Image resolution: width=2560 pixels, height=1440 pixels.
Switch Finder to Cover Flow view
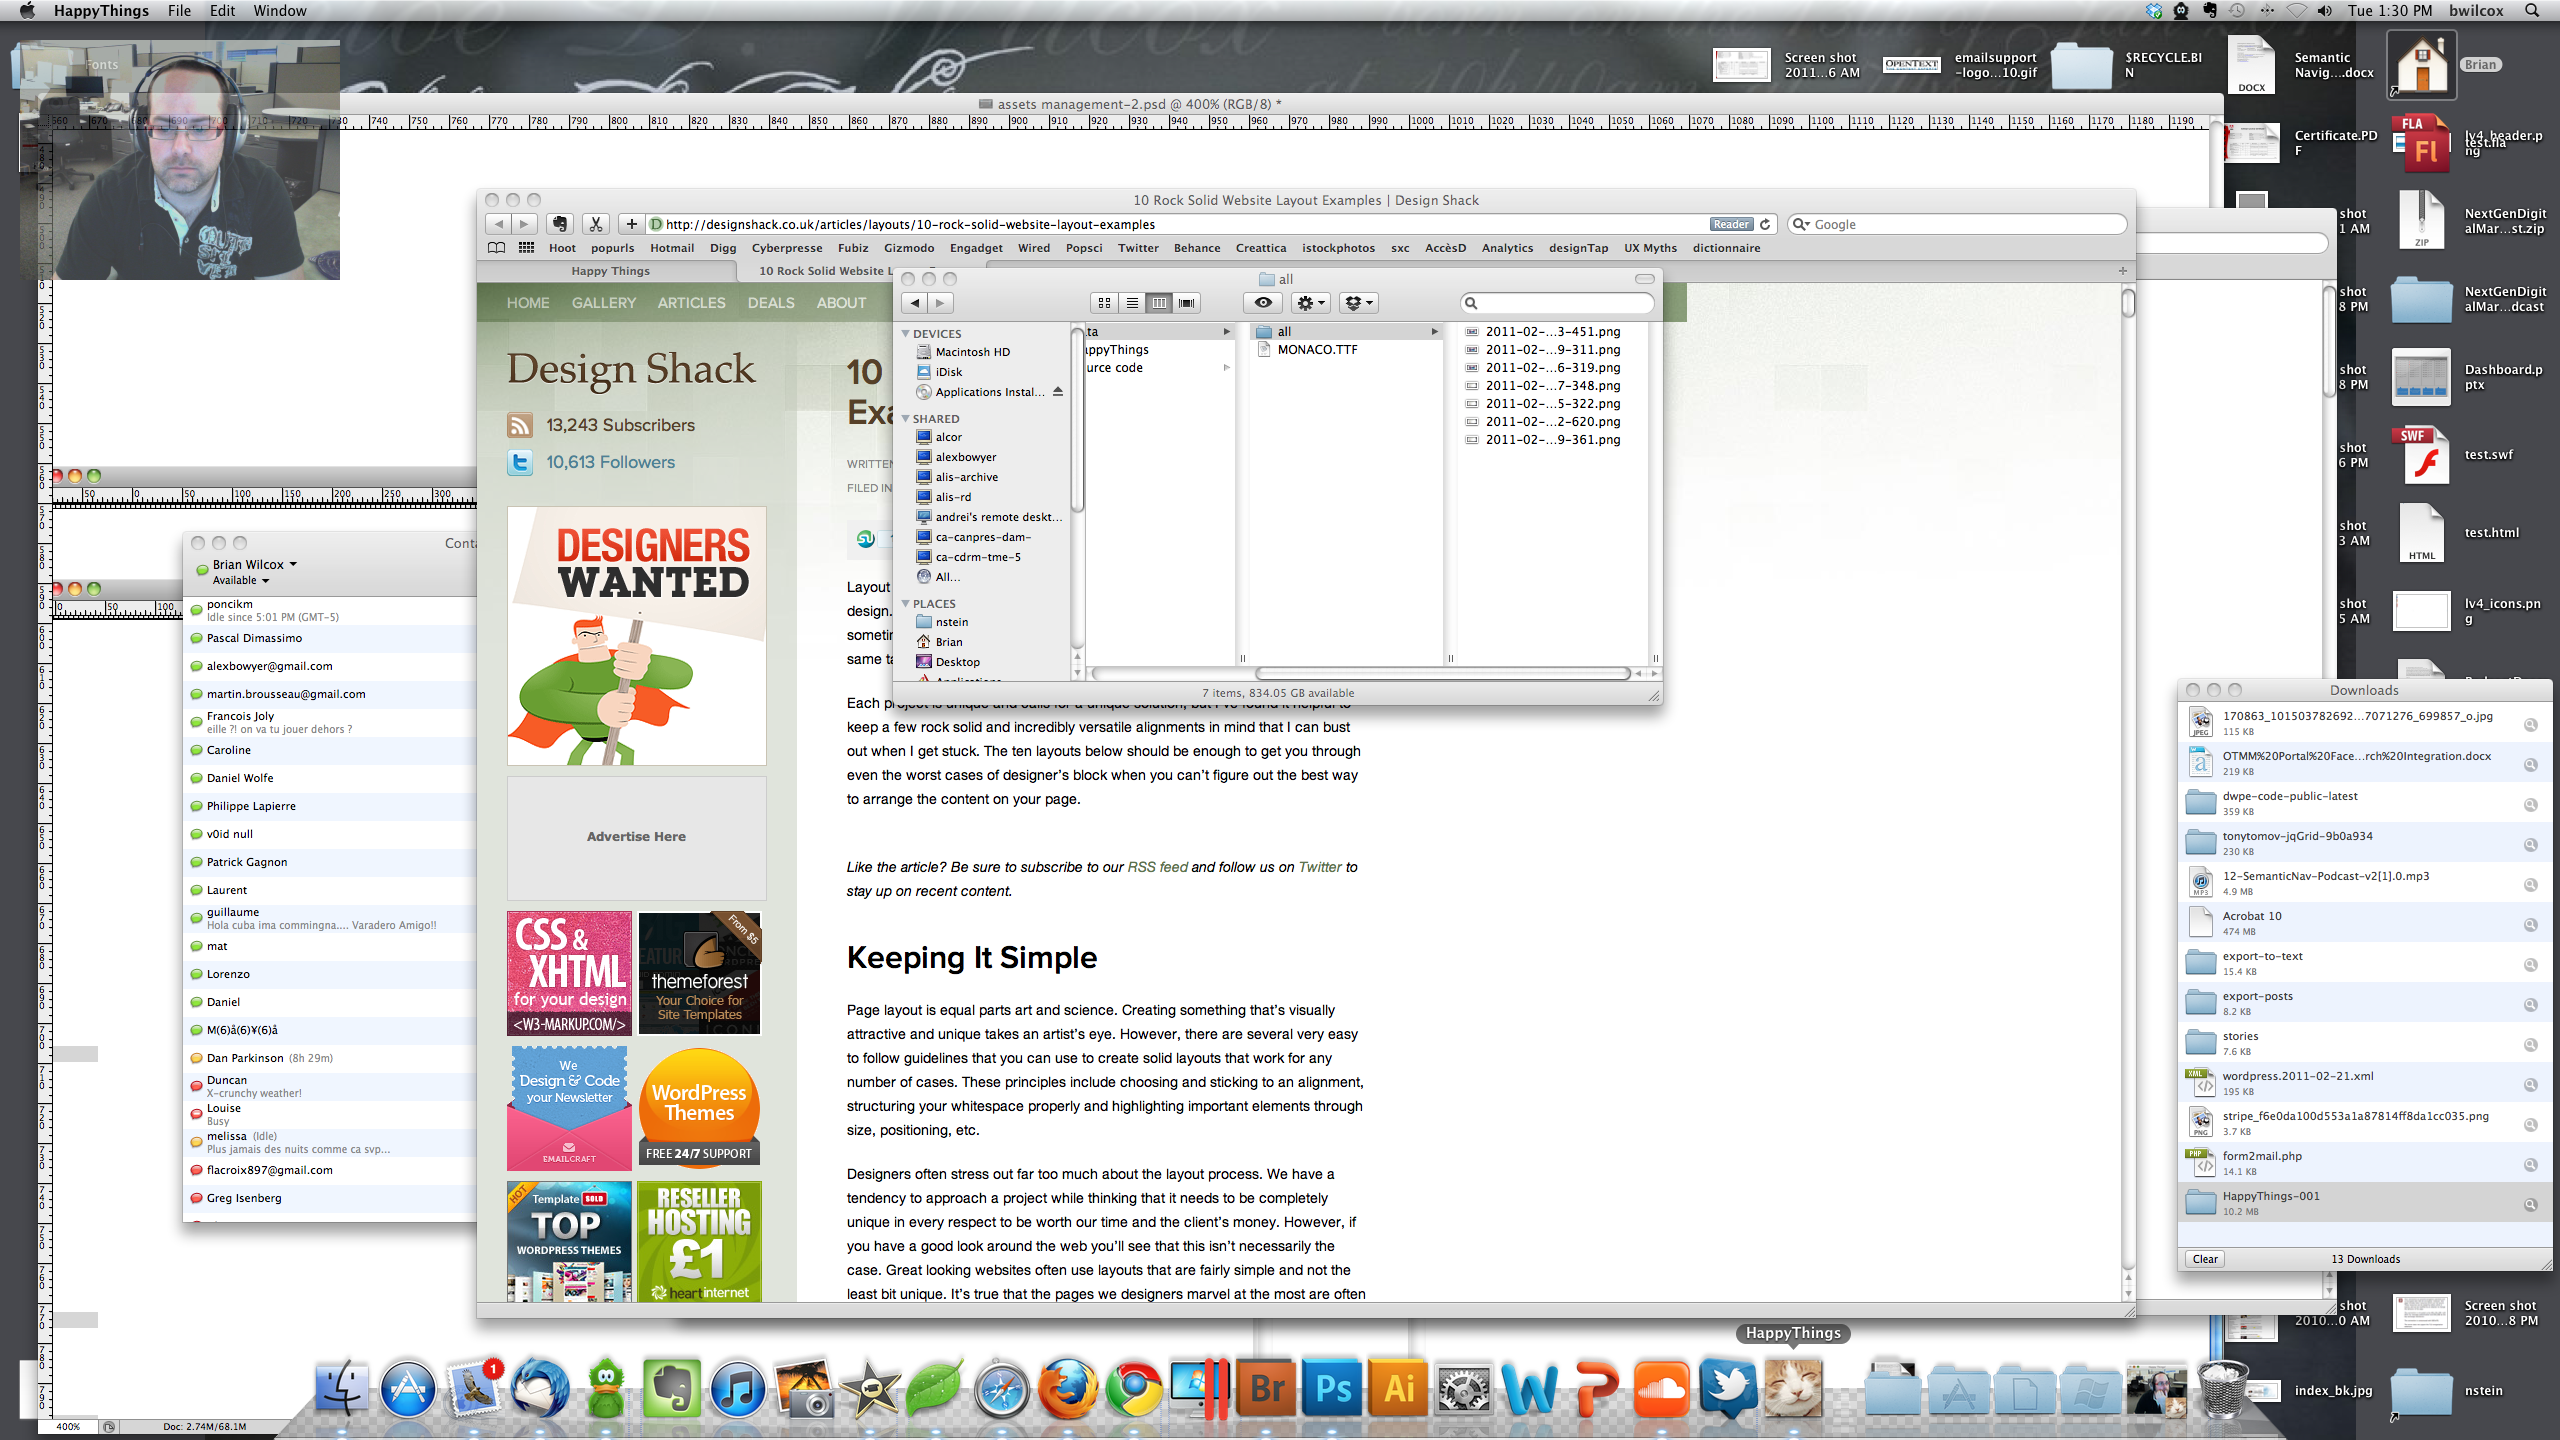(x=1187, y=303)
